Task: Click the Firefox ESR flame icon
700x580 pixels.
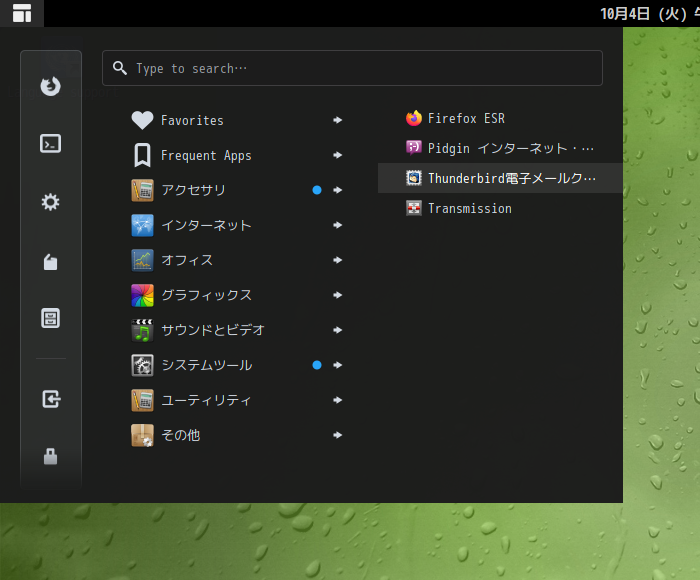Action: (414, 118)
